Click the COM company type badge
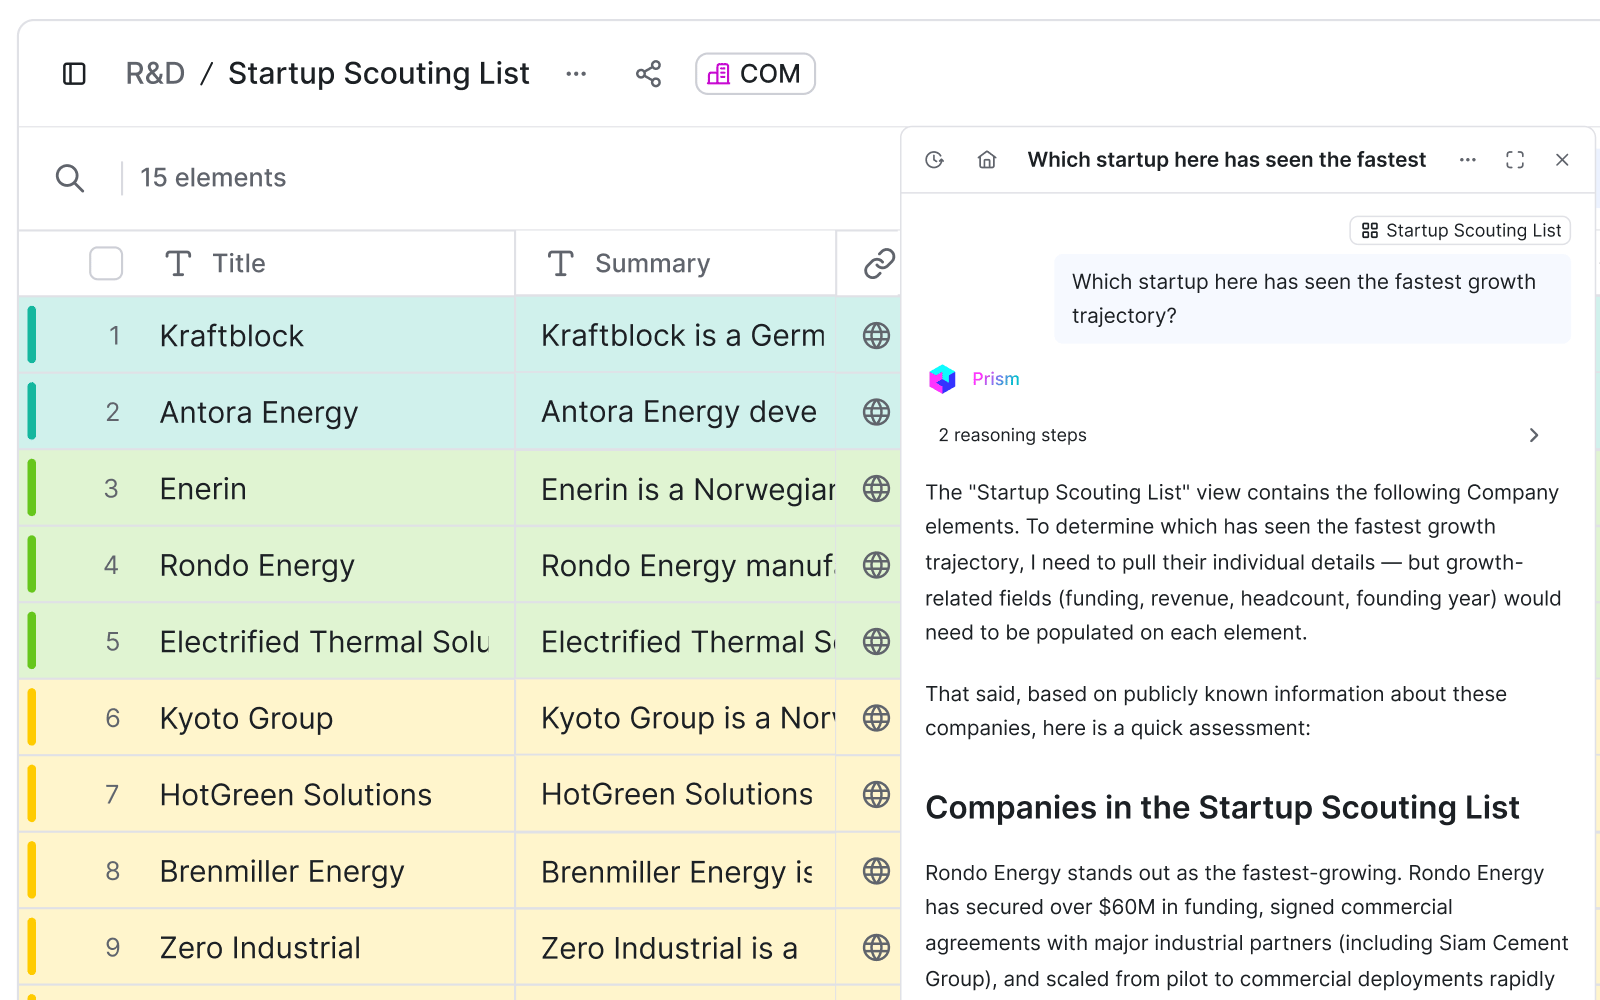 tap(755, 74)
